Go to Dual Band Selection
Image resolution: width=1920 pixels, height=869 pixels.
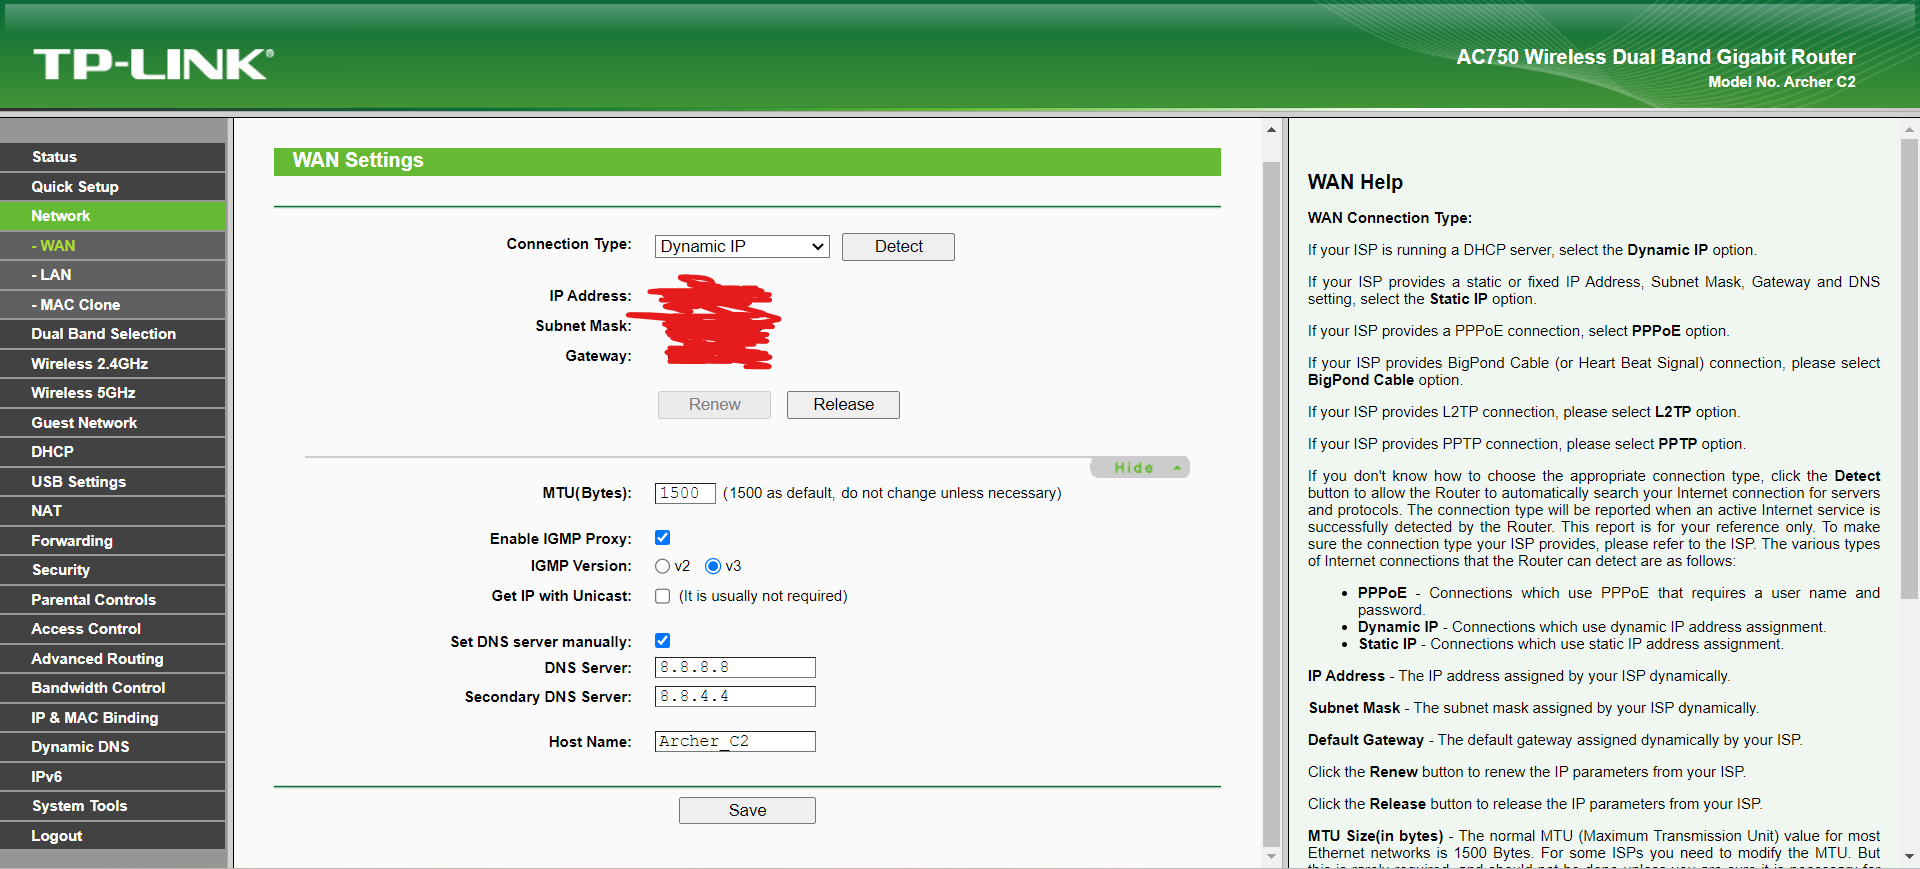click(x=113, y=334)
